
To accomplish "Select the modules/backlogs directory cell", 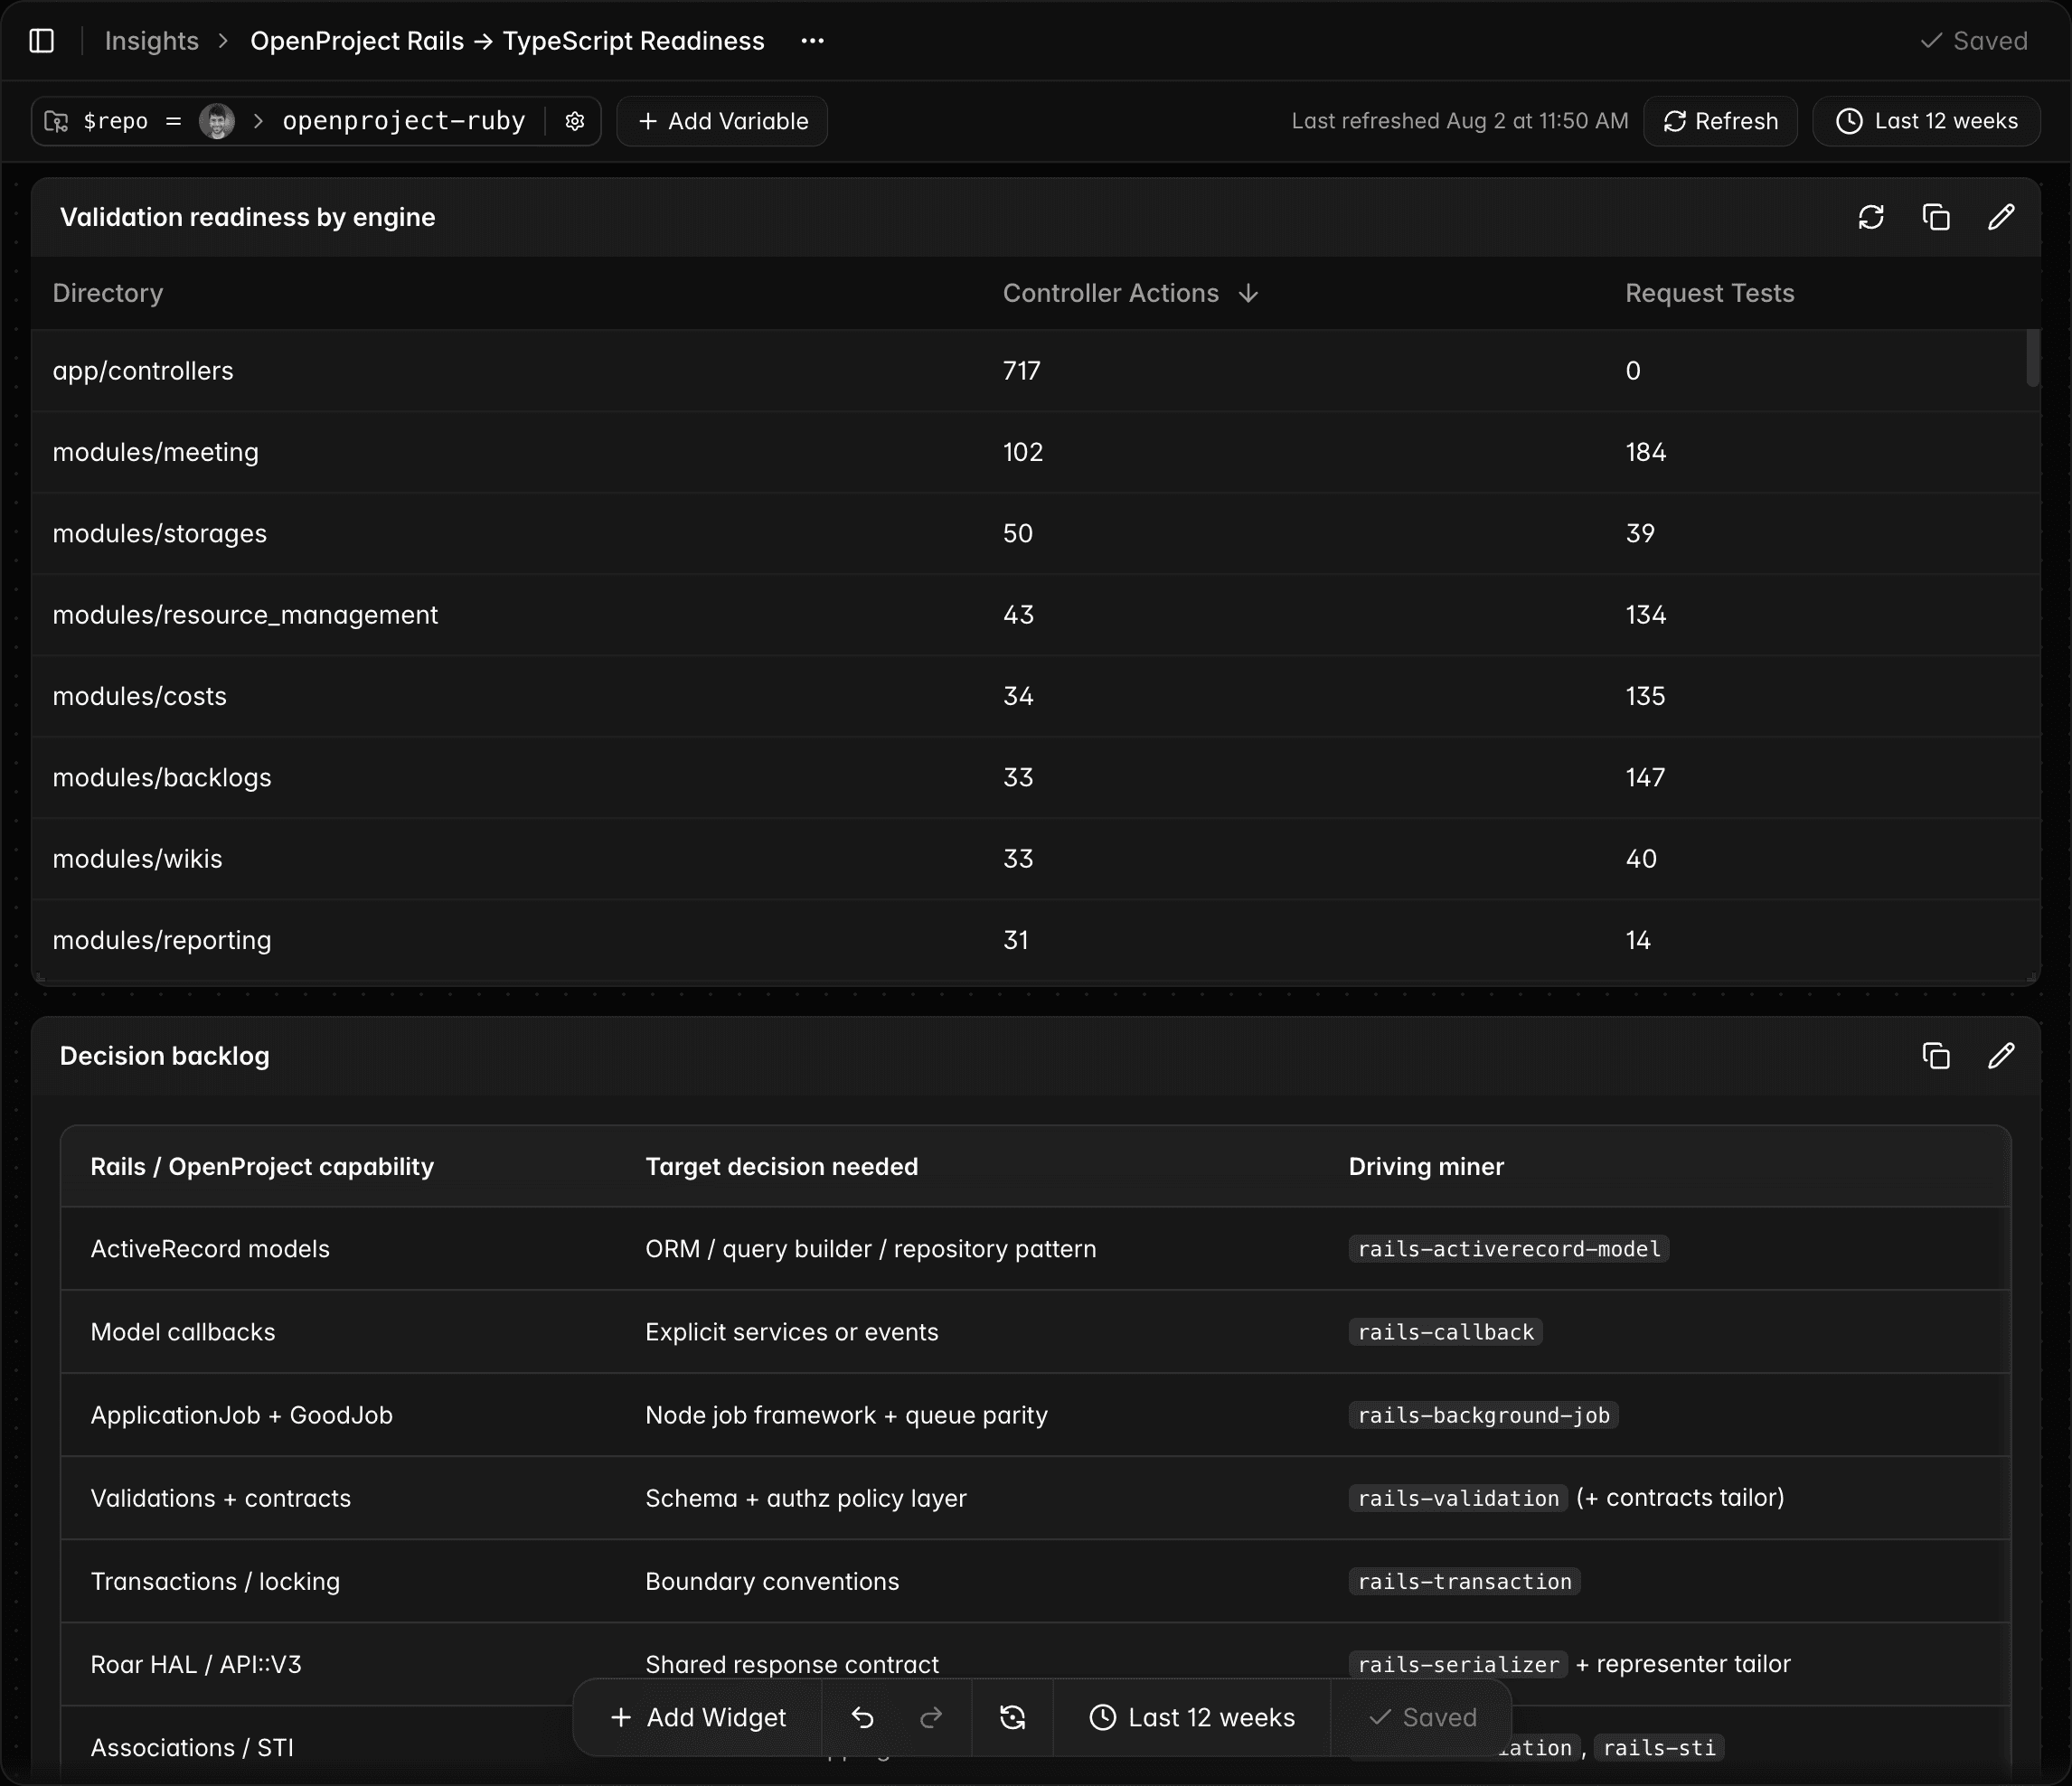I will 162,777.
